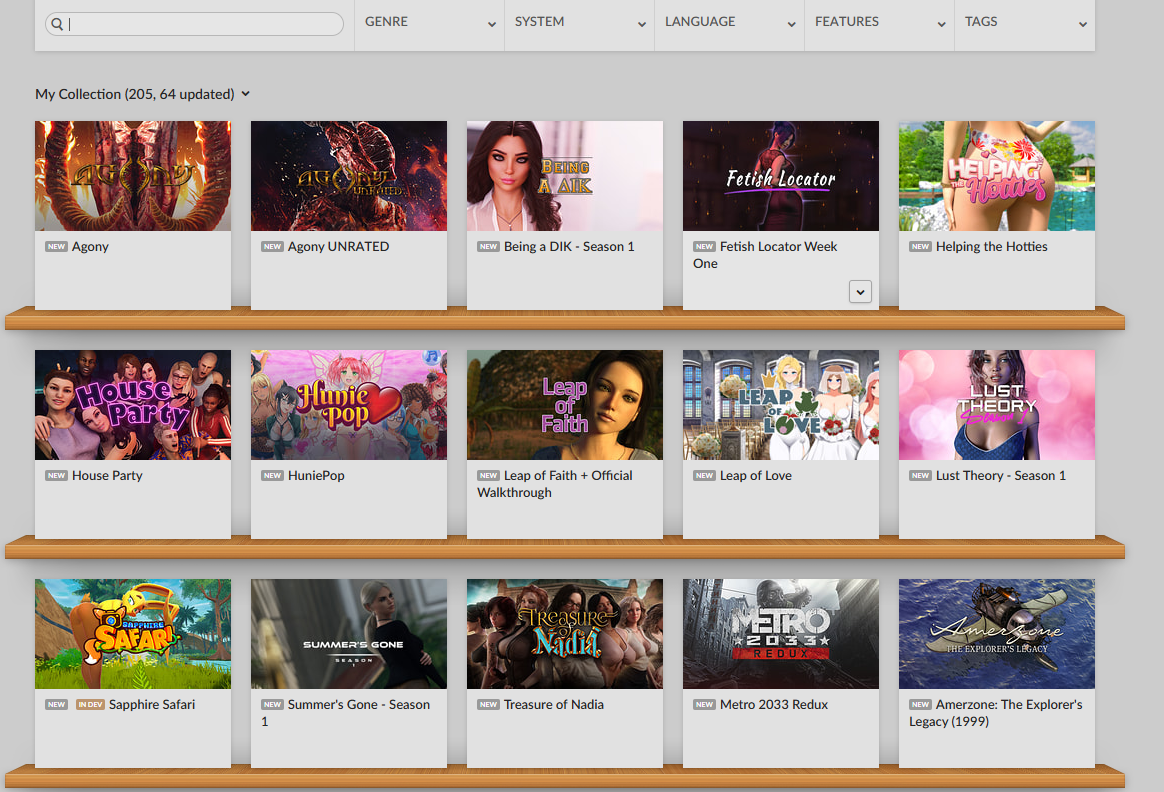Open the Agony UNRATED game cover
Screen dimensions: 1164x792
tap(349, 176)
